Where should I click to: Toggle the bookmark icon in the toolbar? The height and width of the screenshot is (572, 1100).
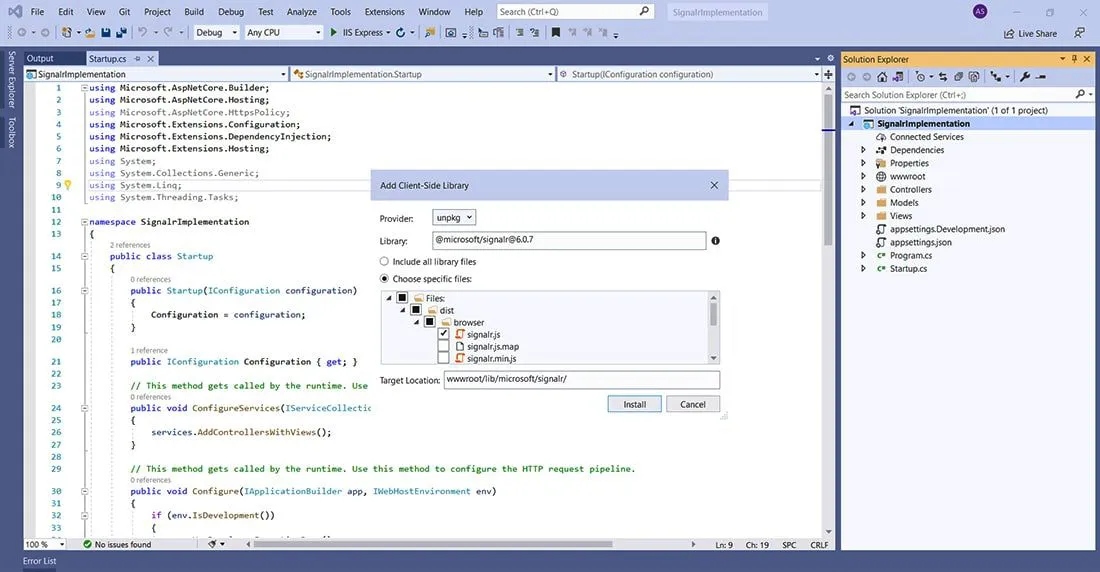point(556,32)
